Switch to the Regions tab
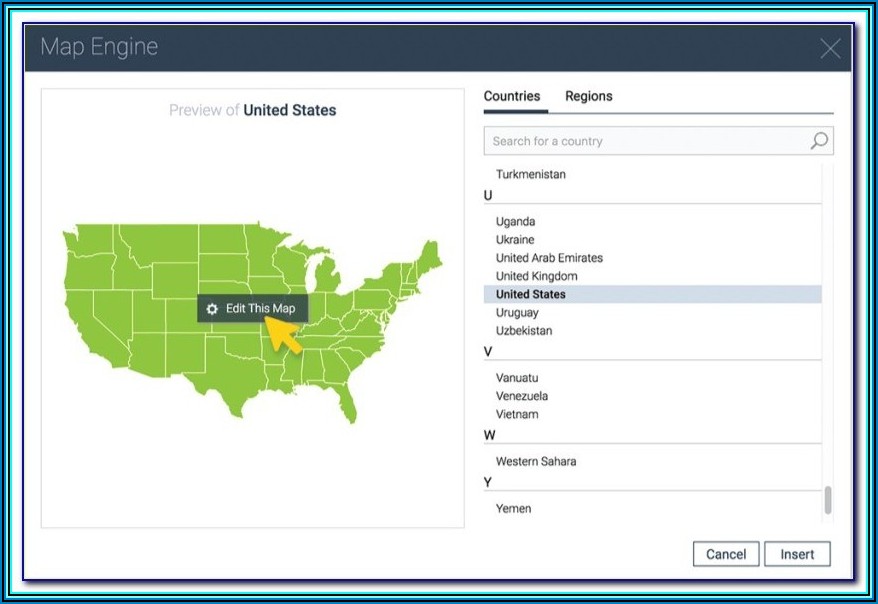This screenshot has height=604, width=878. [588, 96]
